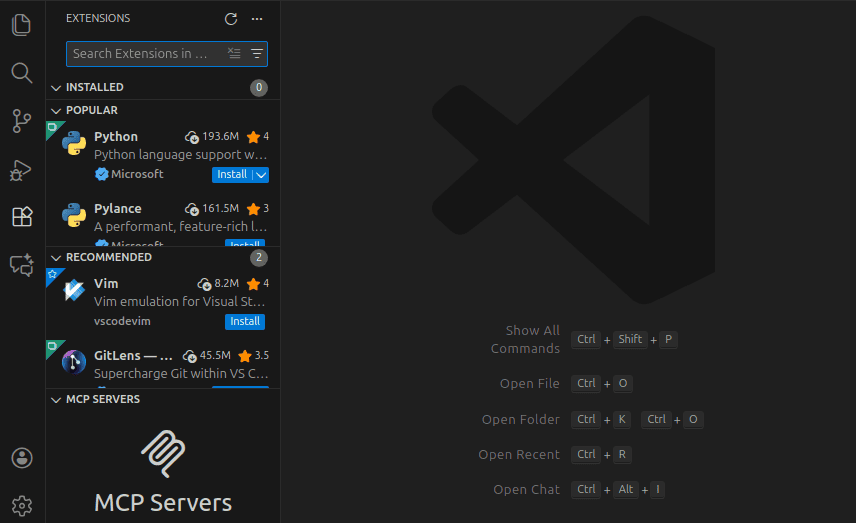Collapse the MCP SERVERS section
This screenshot has height=523, width=856.
56,400
